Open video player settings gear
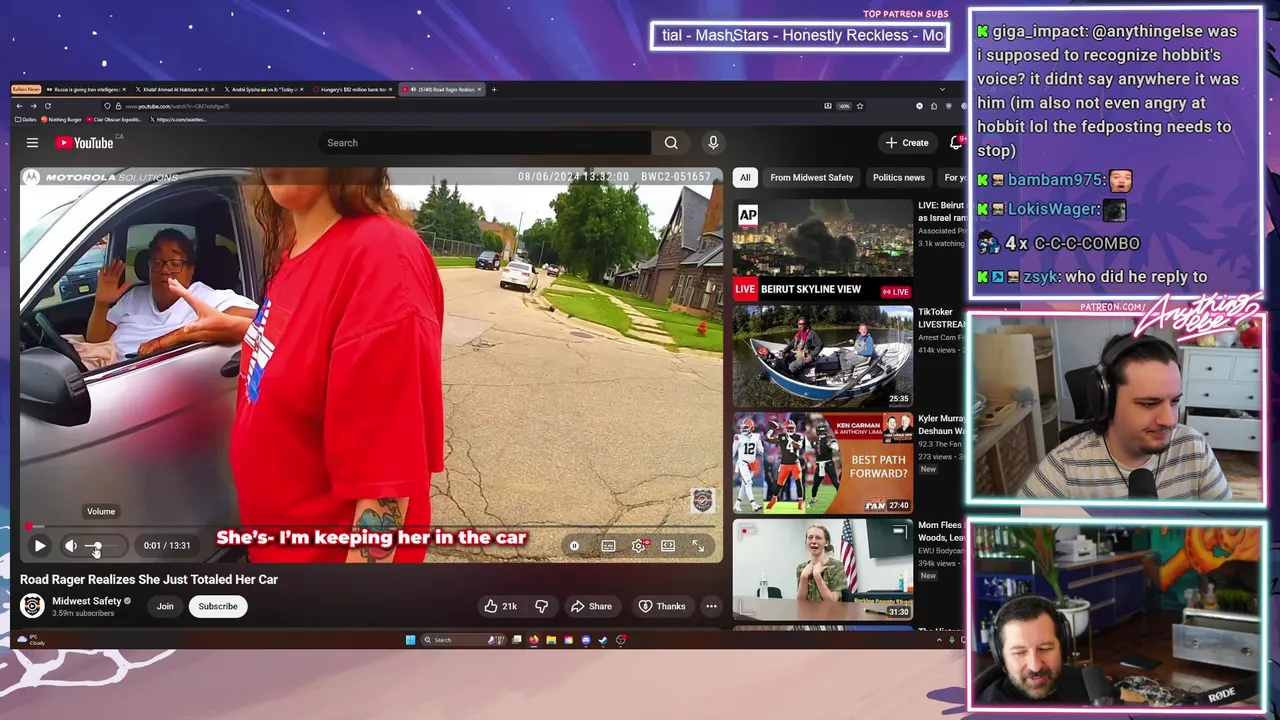1280x720 pixels. click(639, 546)
